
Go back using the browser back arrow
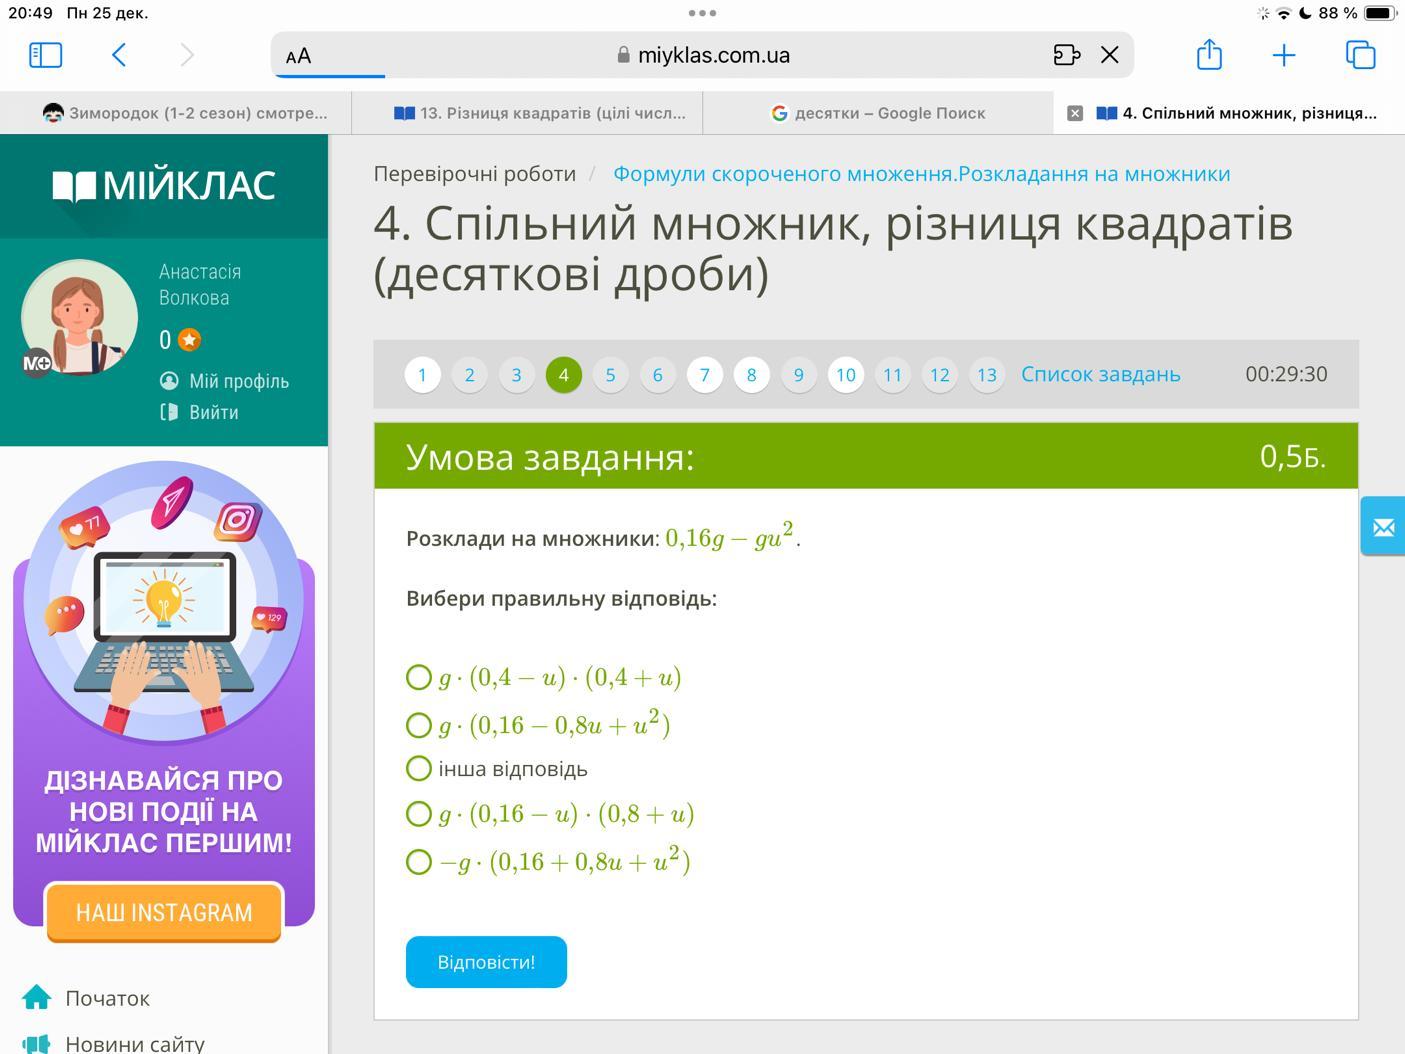click(x=119, y=55)
